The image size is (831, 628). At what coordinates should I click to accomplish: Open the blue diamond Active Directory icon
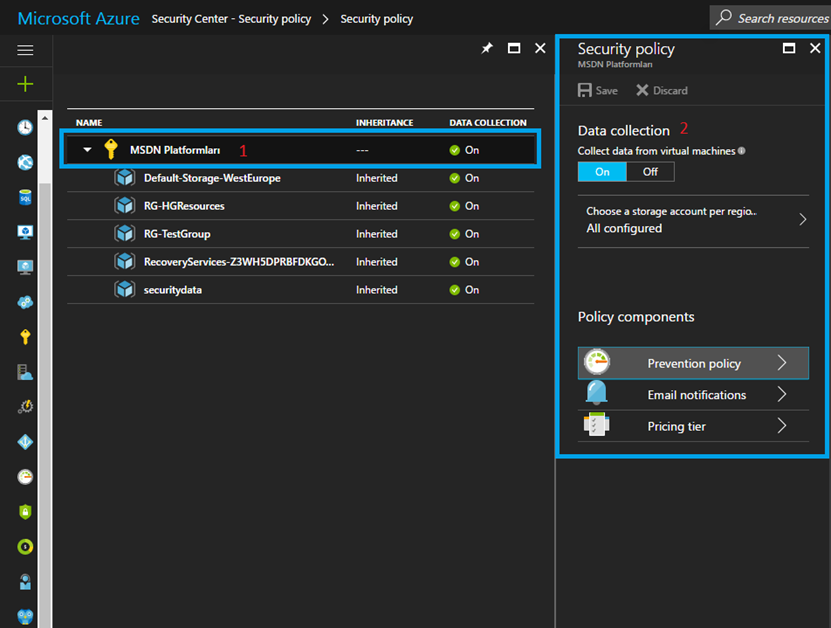coord(25,442)
